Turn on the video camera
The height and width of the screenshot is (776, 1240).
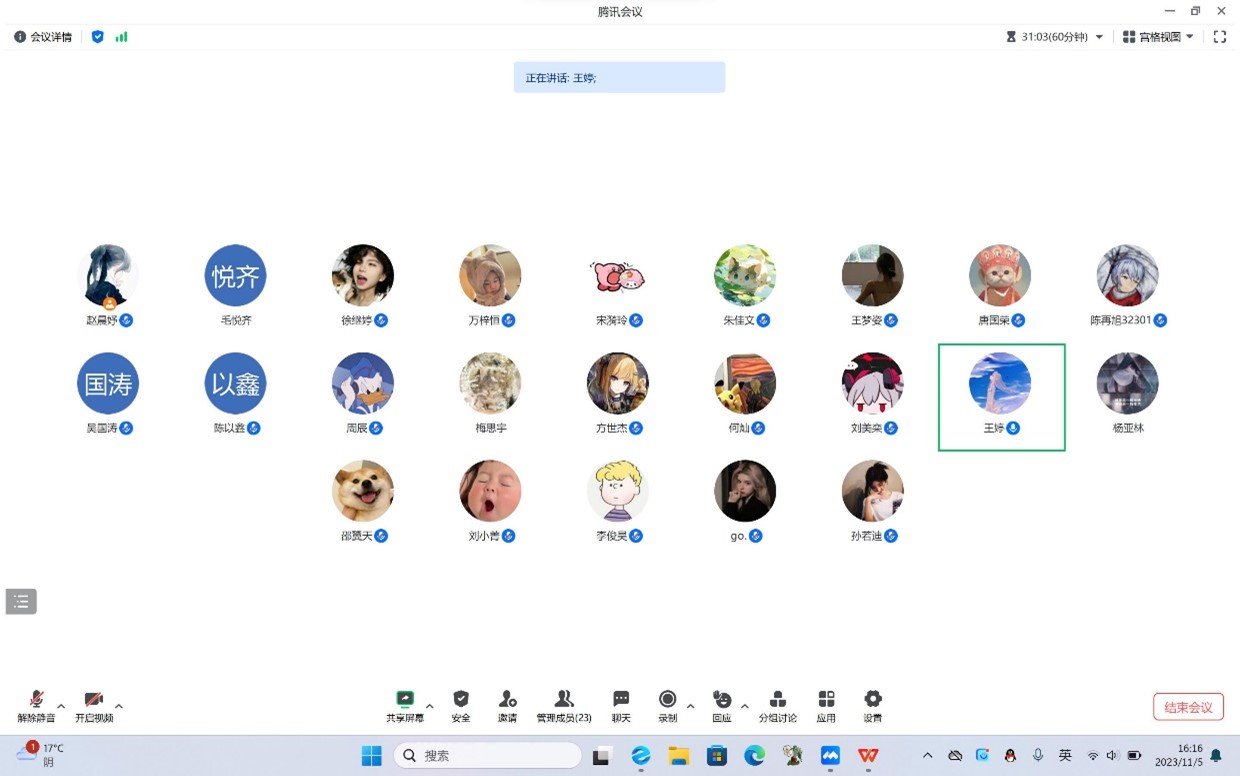coord(94,700)
